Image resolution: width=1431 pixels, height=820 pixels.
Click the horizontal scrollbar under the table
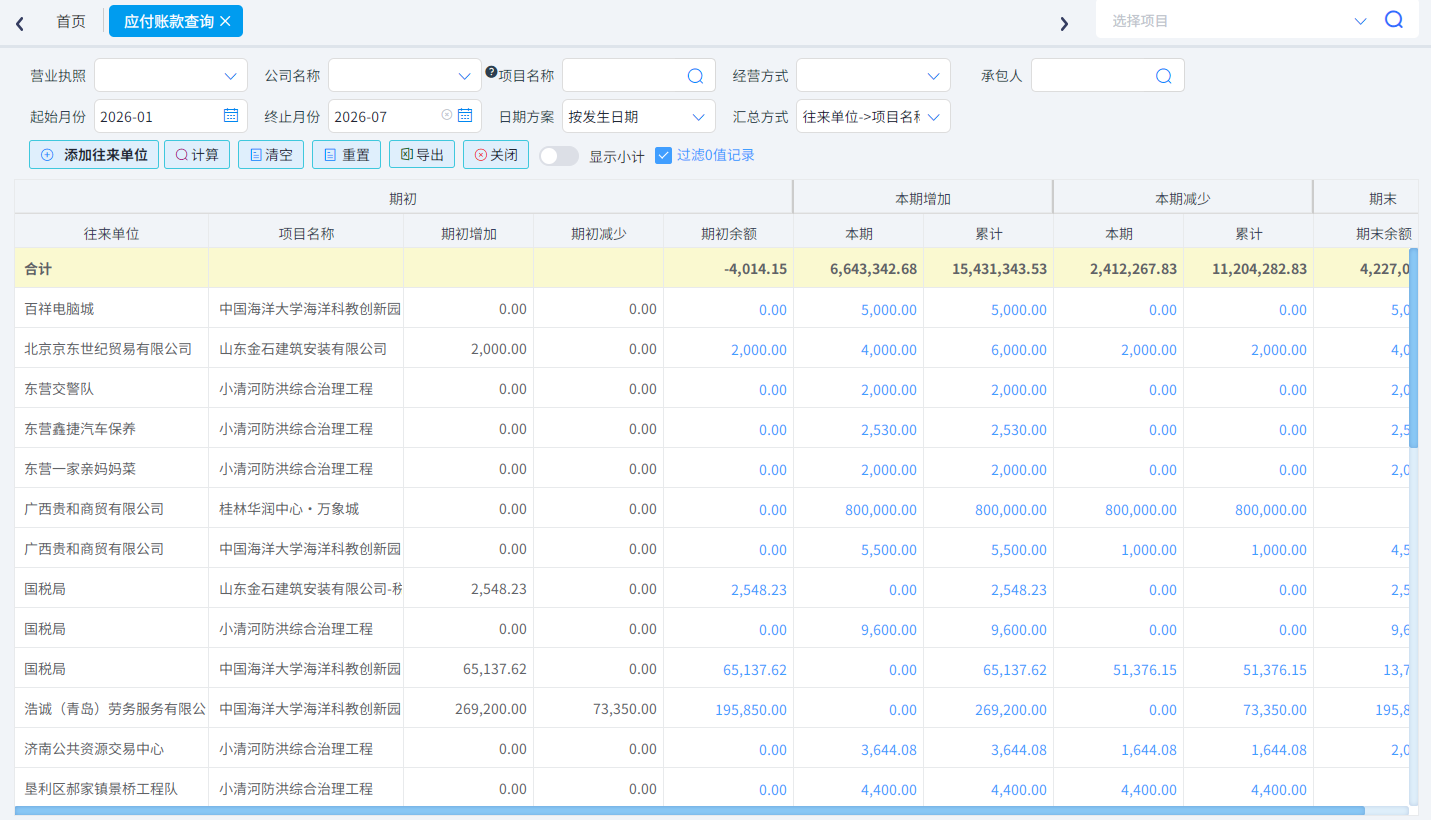(x=690, y=811)
